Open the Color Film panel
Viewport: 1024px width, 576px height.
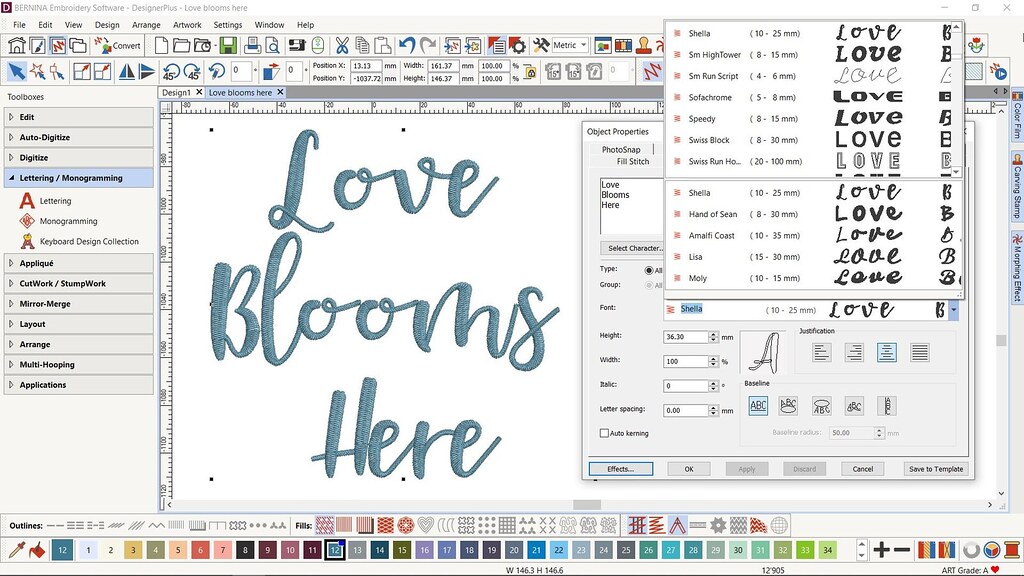(1015, 120)
